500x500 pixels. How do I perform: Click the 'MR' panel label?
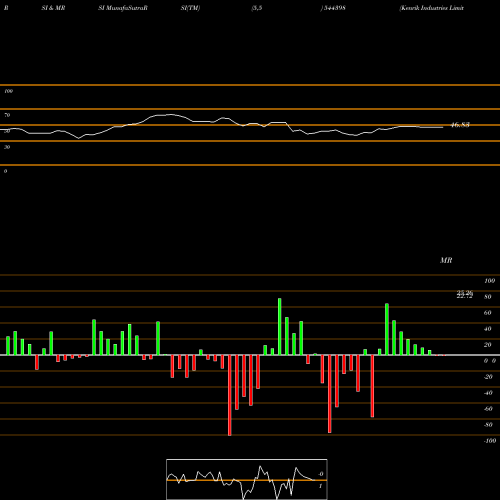click(x=446, y=260)
